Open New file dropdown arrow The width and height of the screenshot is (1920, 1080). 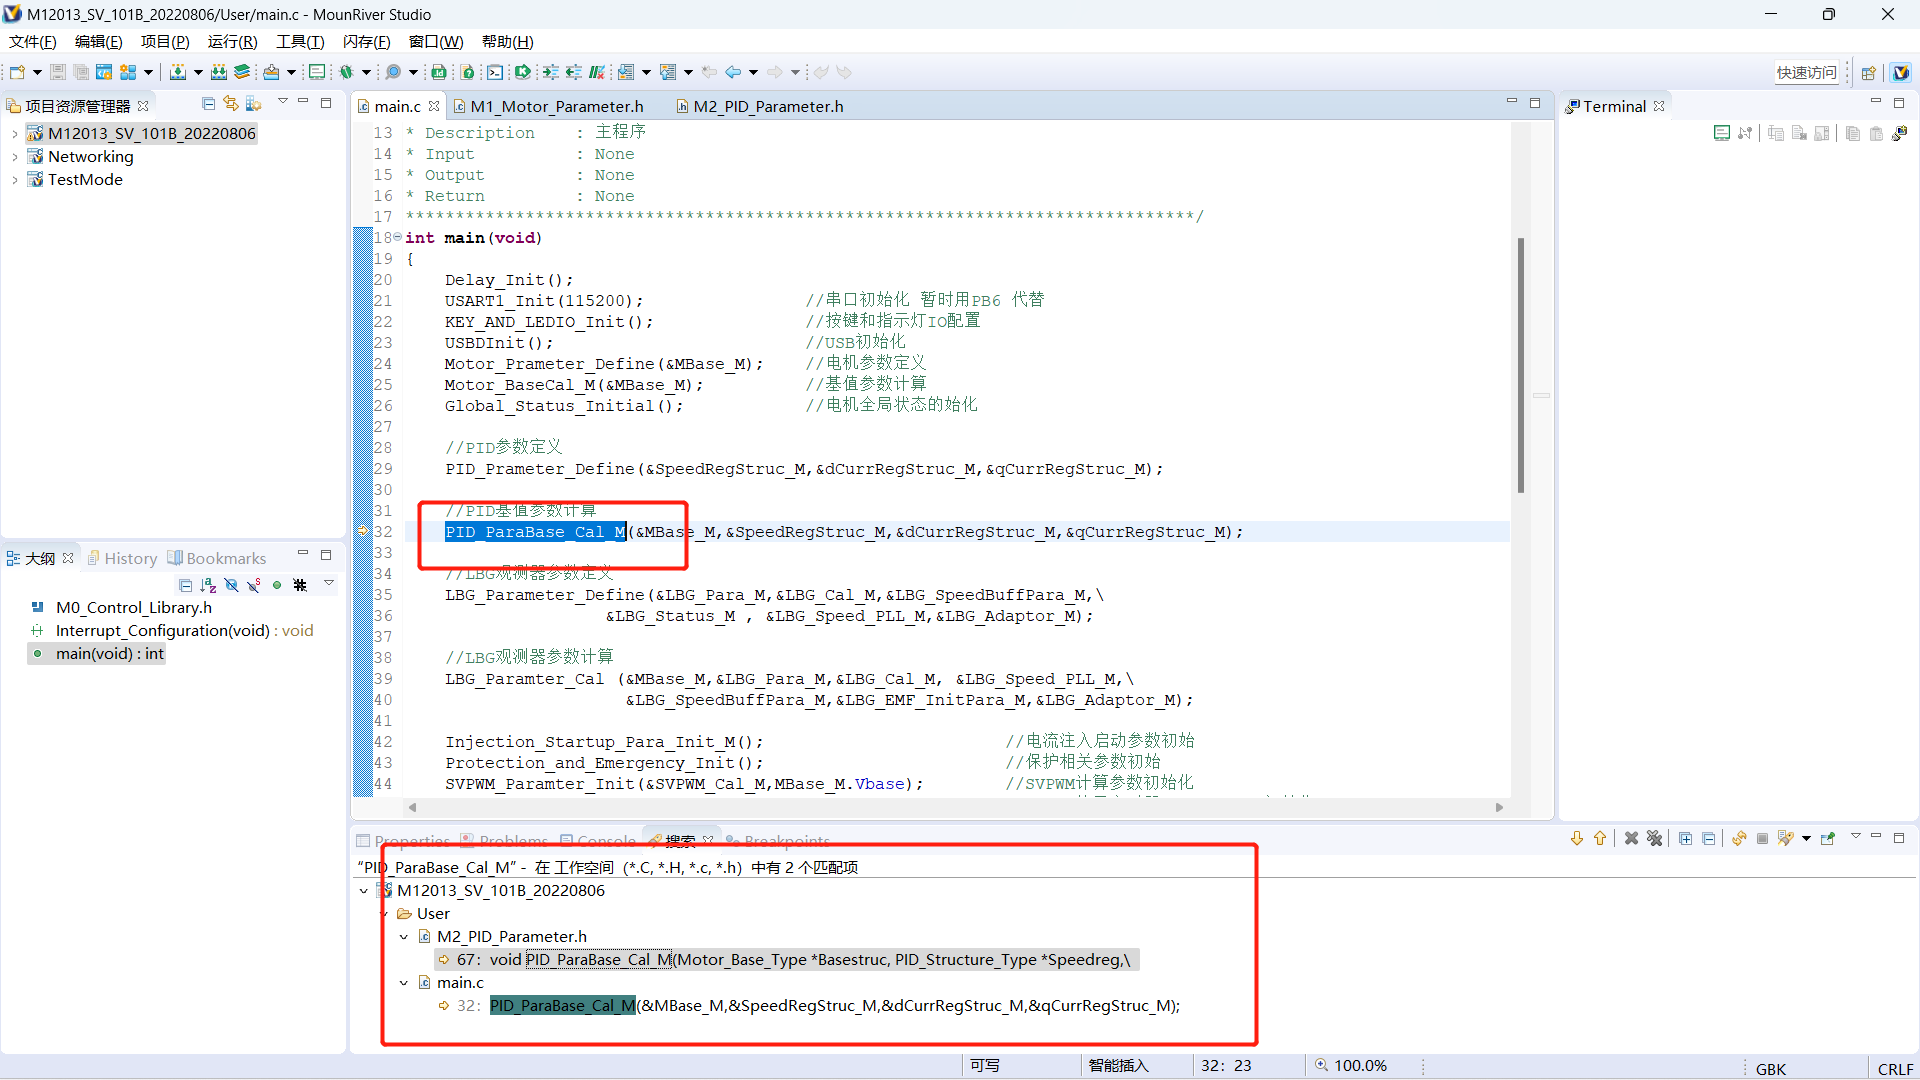[37, 72]
